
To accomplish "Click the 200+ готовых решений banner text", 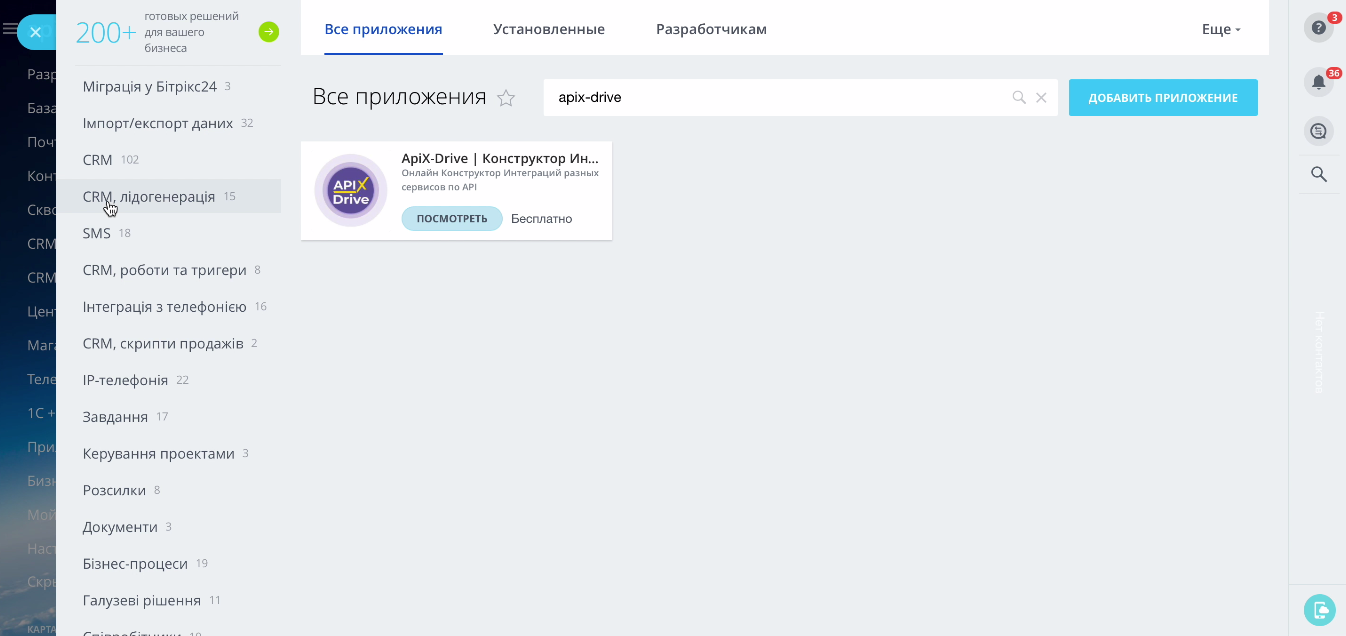I will [158, 32].
